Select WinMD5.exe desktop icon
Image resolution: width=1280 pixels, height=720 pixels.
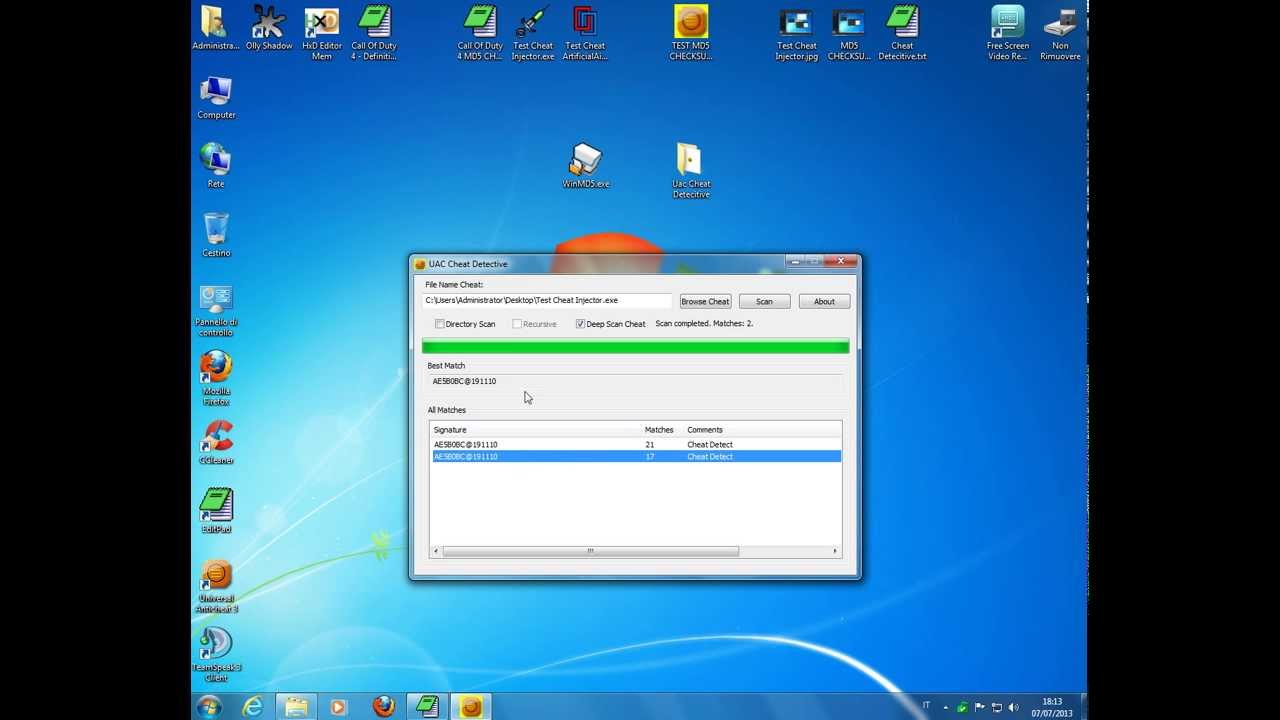586,166
